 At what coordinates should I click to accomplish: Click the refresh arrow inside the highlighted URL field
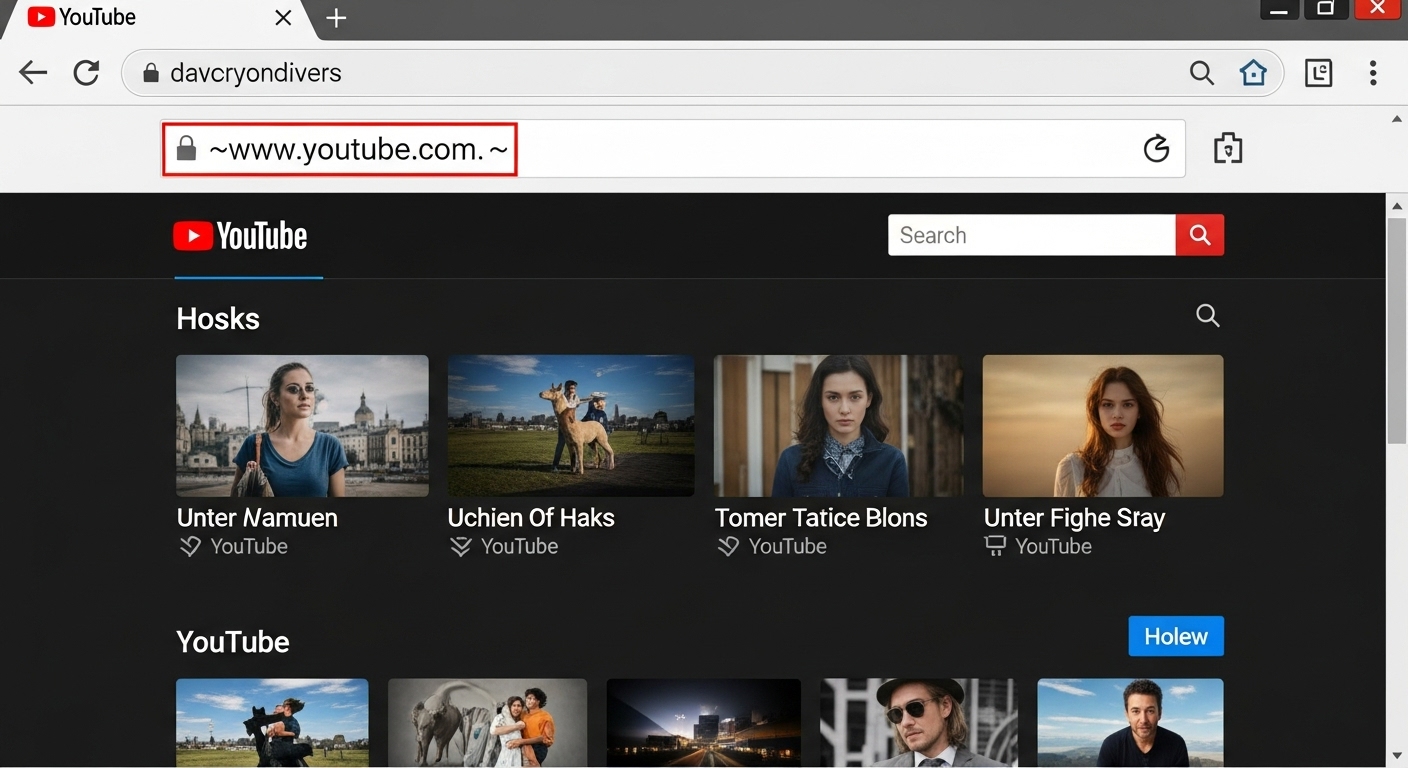pyautogui.click(x=1156, y=148)
